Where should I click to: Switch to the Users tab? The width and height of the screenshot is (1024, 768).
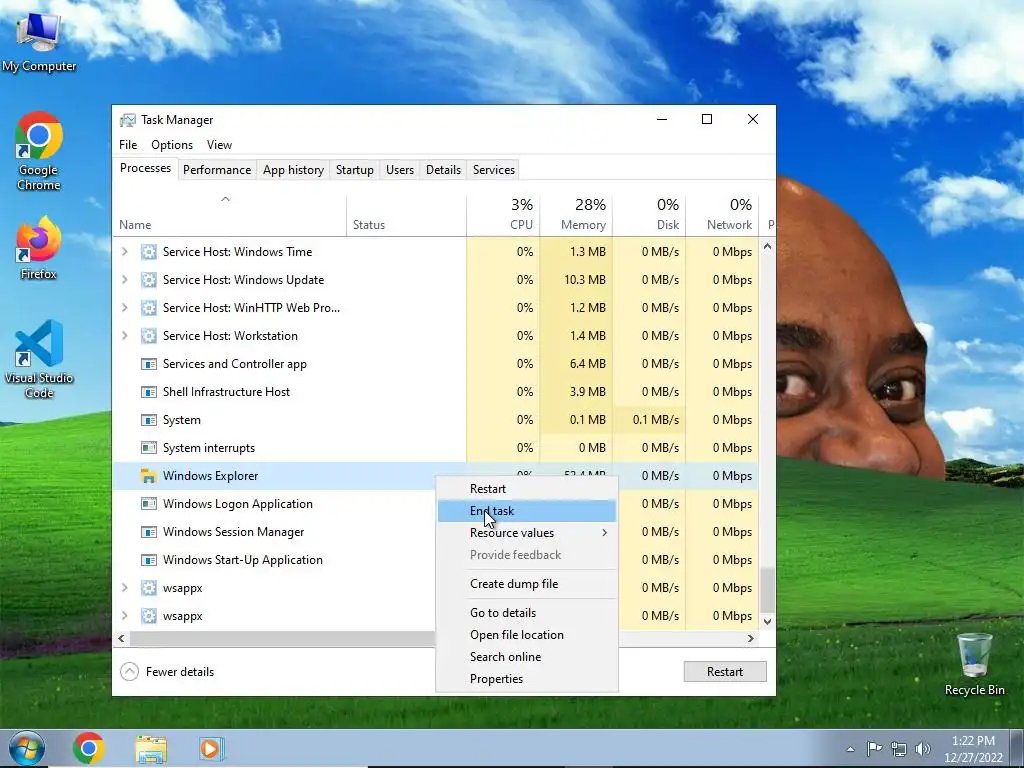point(400,170)
